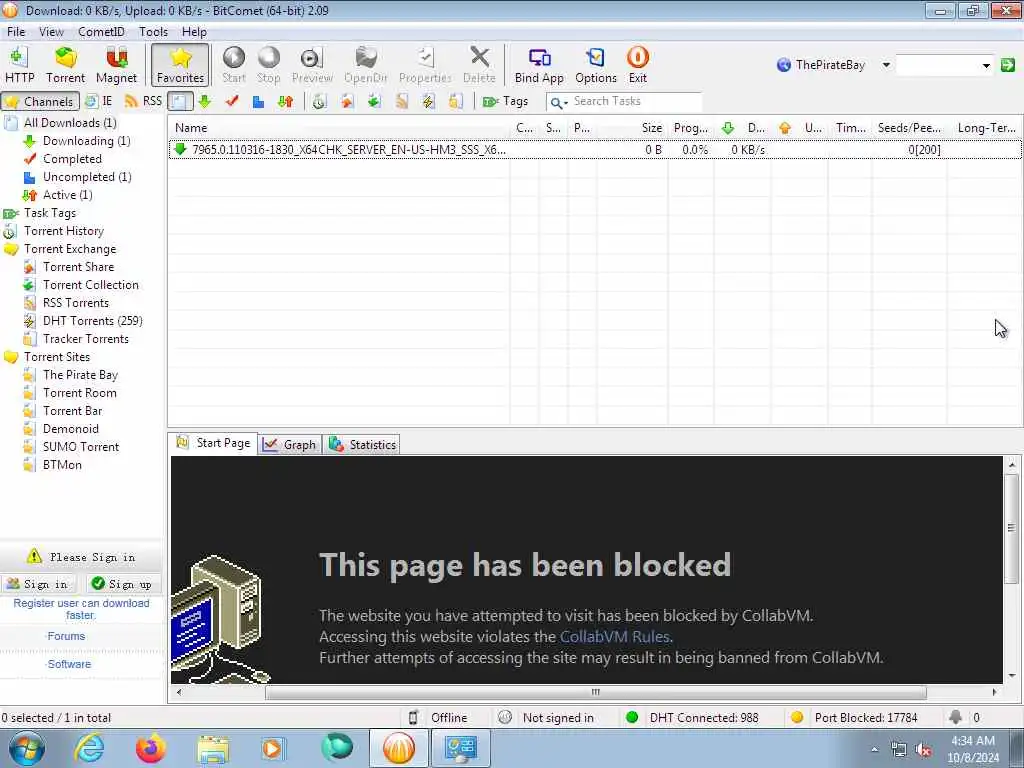Switch to the Graph tab
This screenshot has height=768, width=1024.
(290, 445)
